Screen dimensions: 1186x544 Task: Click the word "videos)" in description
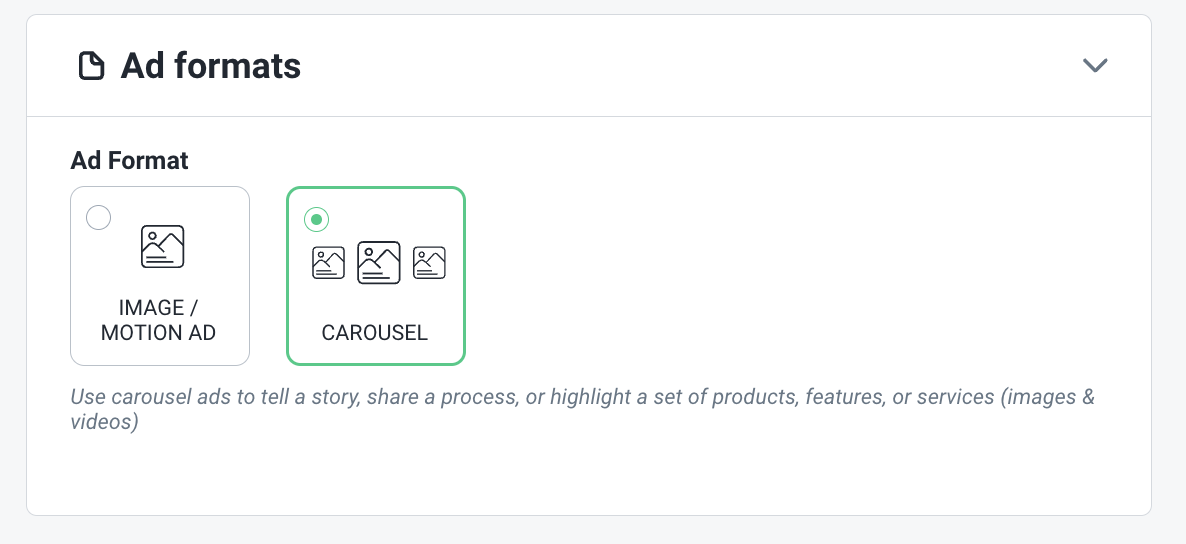point(104,422)
